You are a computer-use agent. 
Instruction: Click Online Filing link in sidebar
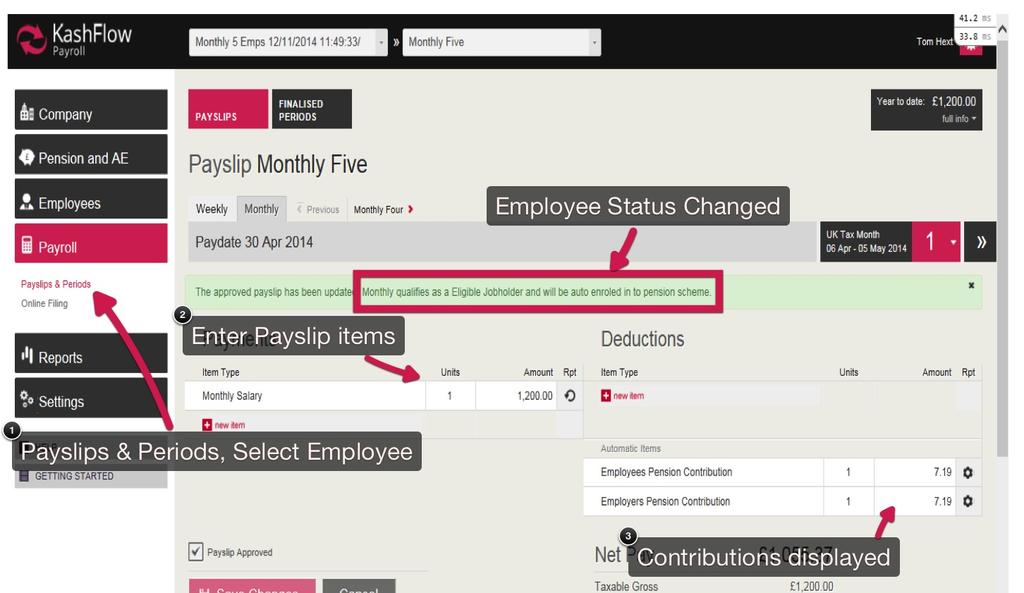44,303
